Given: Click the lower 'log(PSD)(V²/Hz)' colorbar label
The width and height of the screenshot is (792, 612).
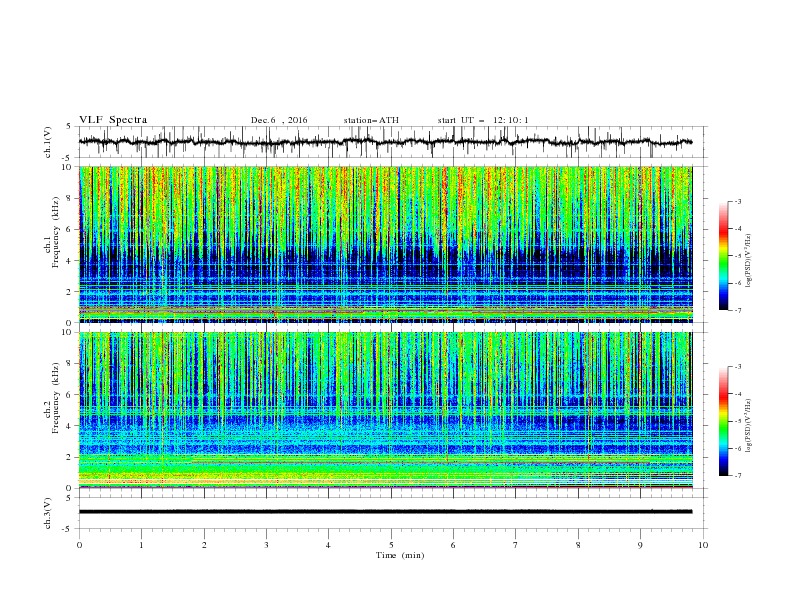Looking at the screenshot, I should click(x=748, y=425).
